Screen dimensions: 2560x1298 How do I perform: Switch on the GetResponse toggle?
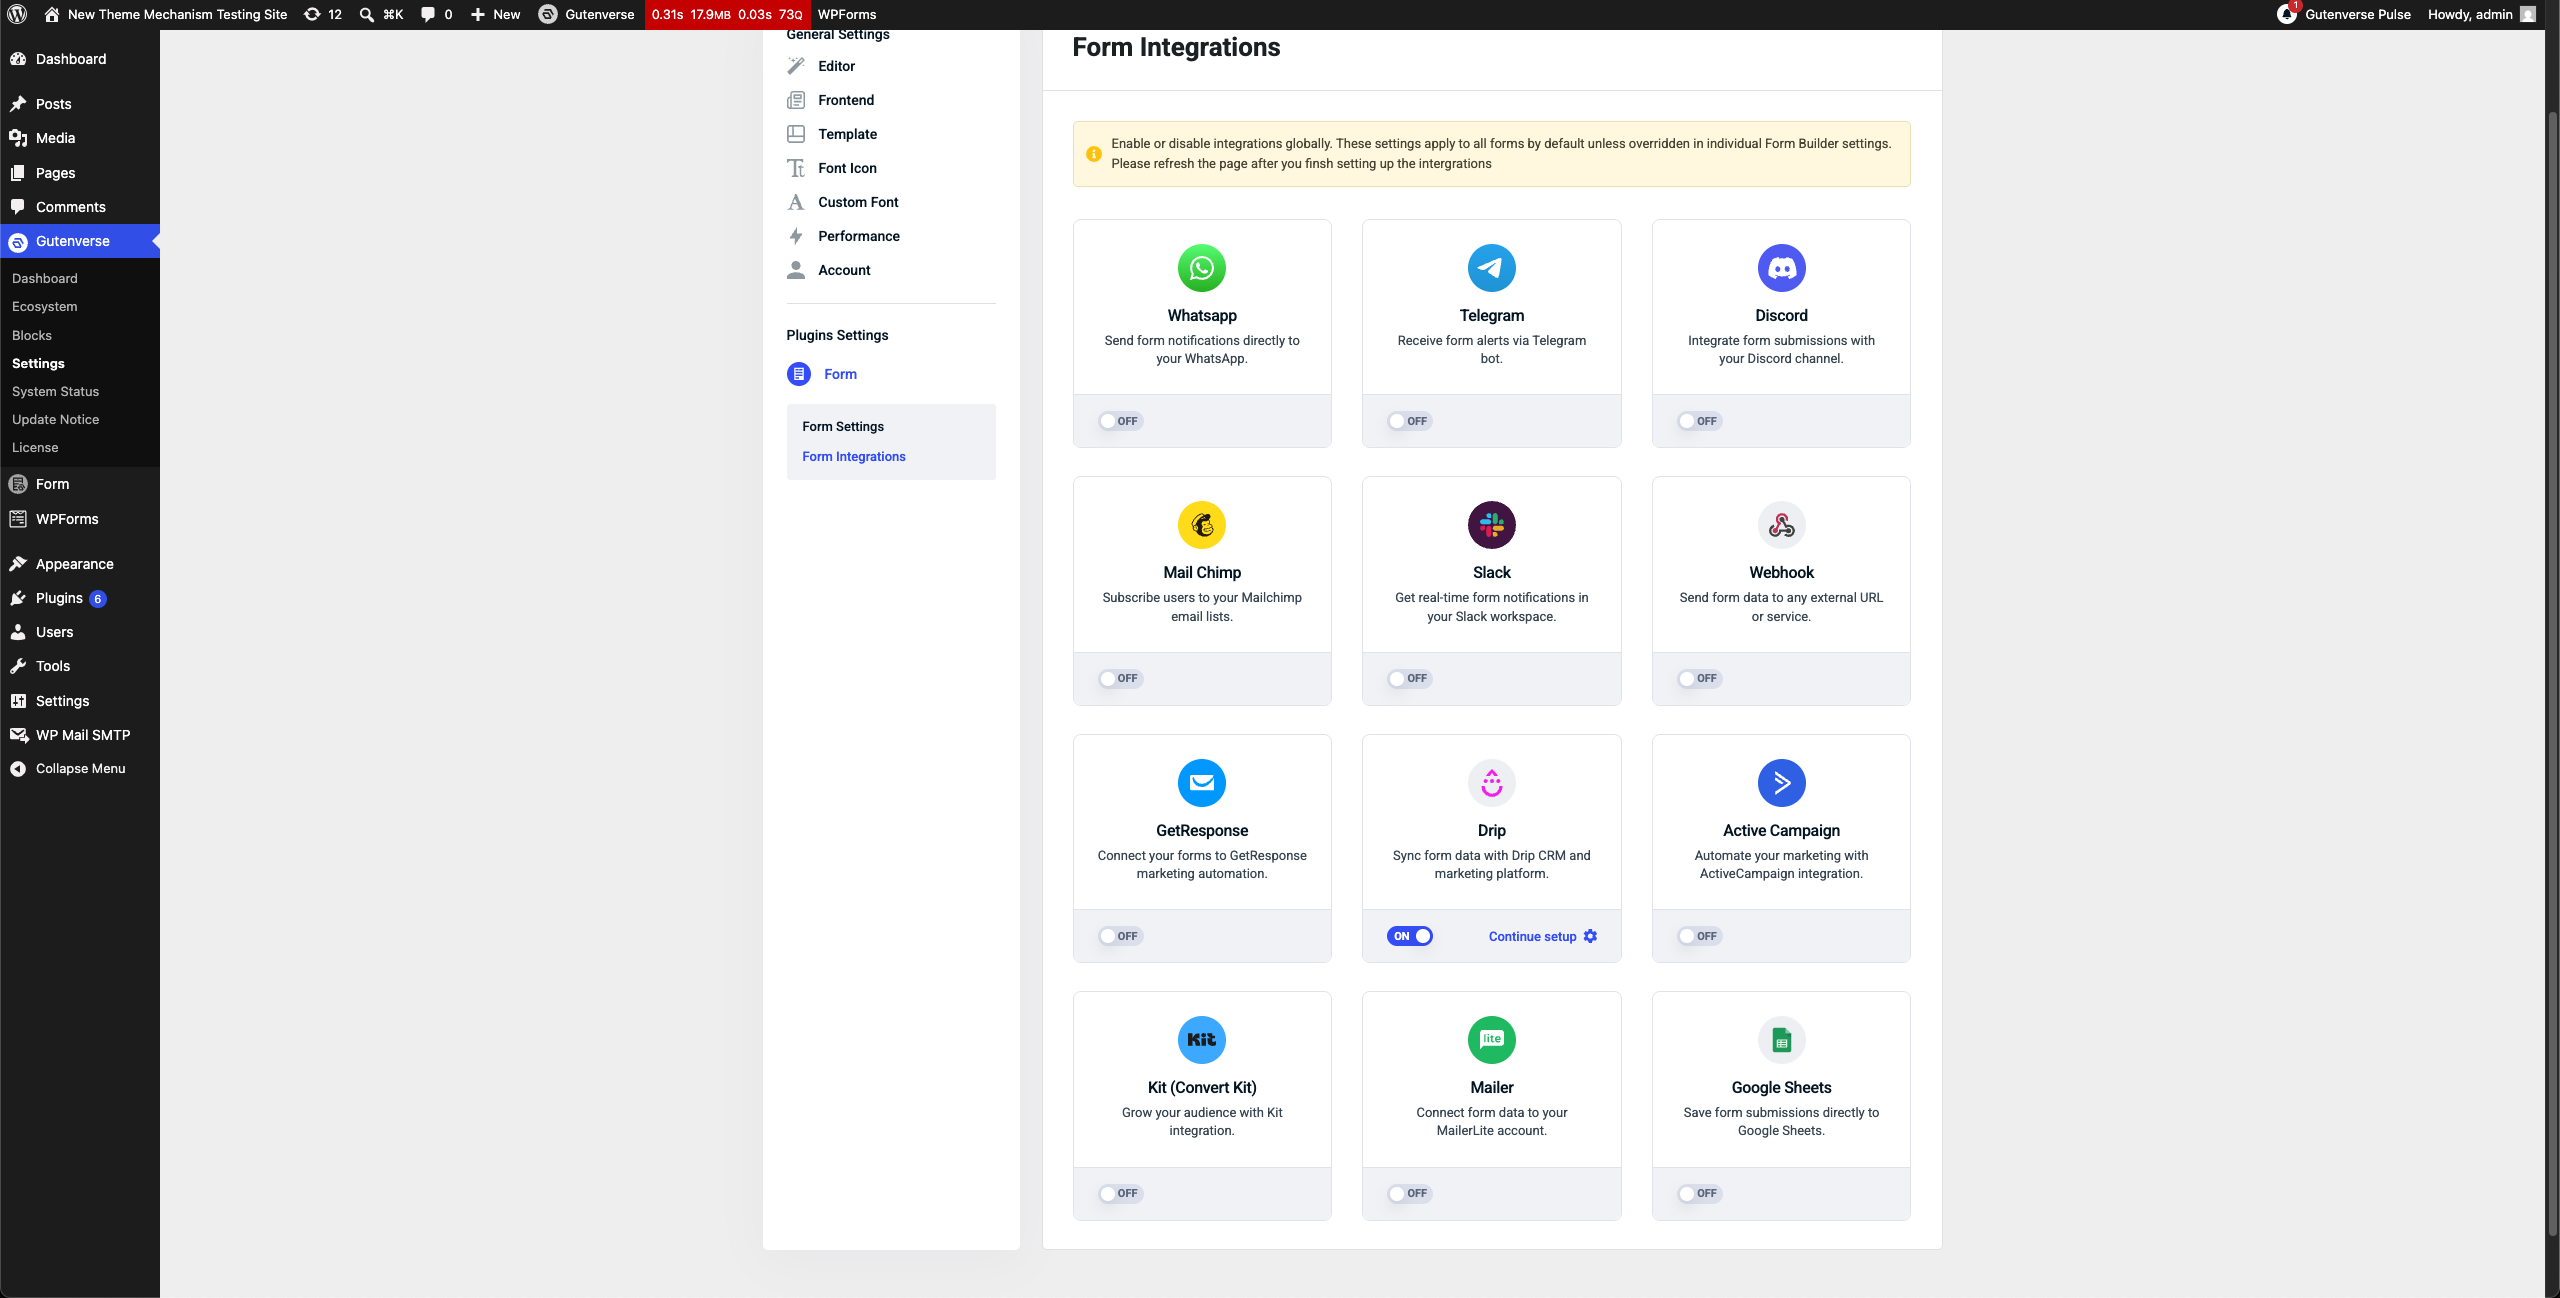1120,936
